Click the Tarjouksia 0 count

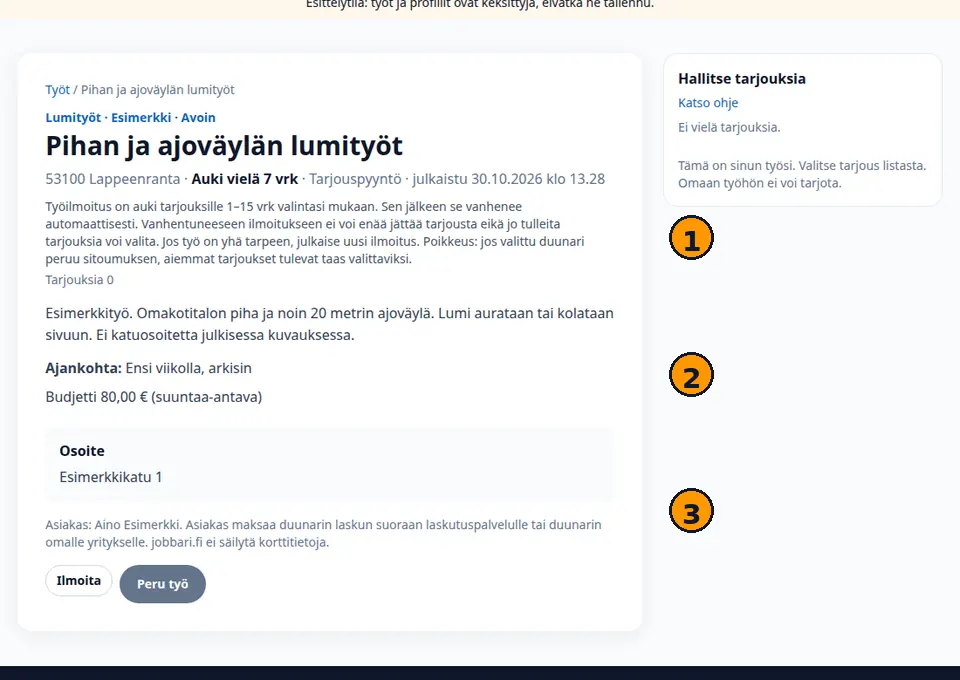(x=80, y=280)
